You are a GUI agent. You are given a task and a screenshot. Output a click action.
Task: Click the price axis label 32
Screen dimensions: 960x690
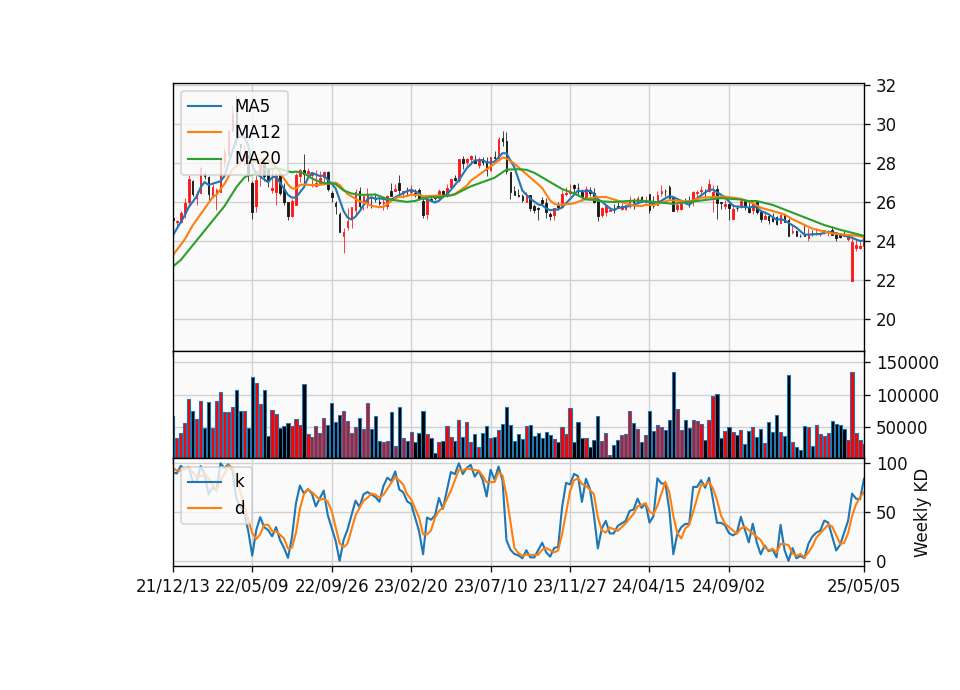point(885,86)
